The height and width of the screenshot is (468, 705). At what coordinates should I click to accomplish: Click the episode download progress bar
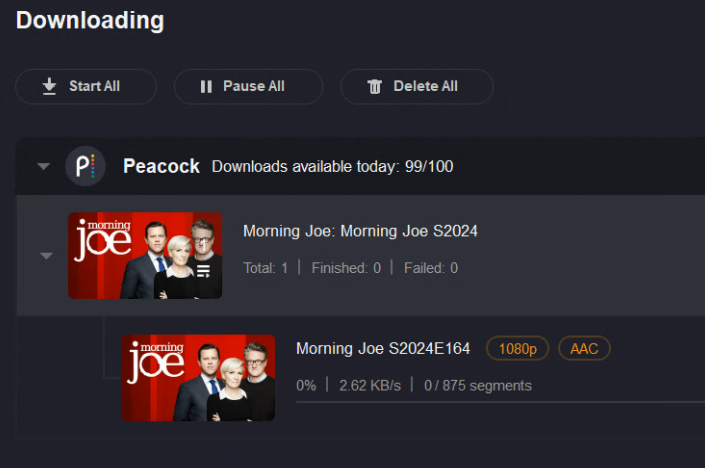point(500,402)
